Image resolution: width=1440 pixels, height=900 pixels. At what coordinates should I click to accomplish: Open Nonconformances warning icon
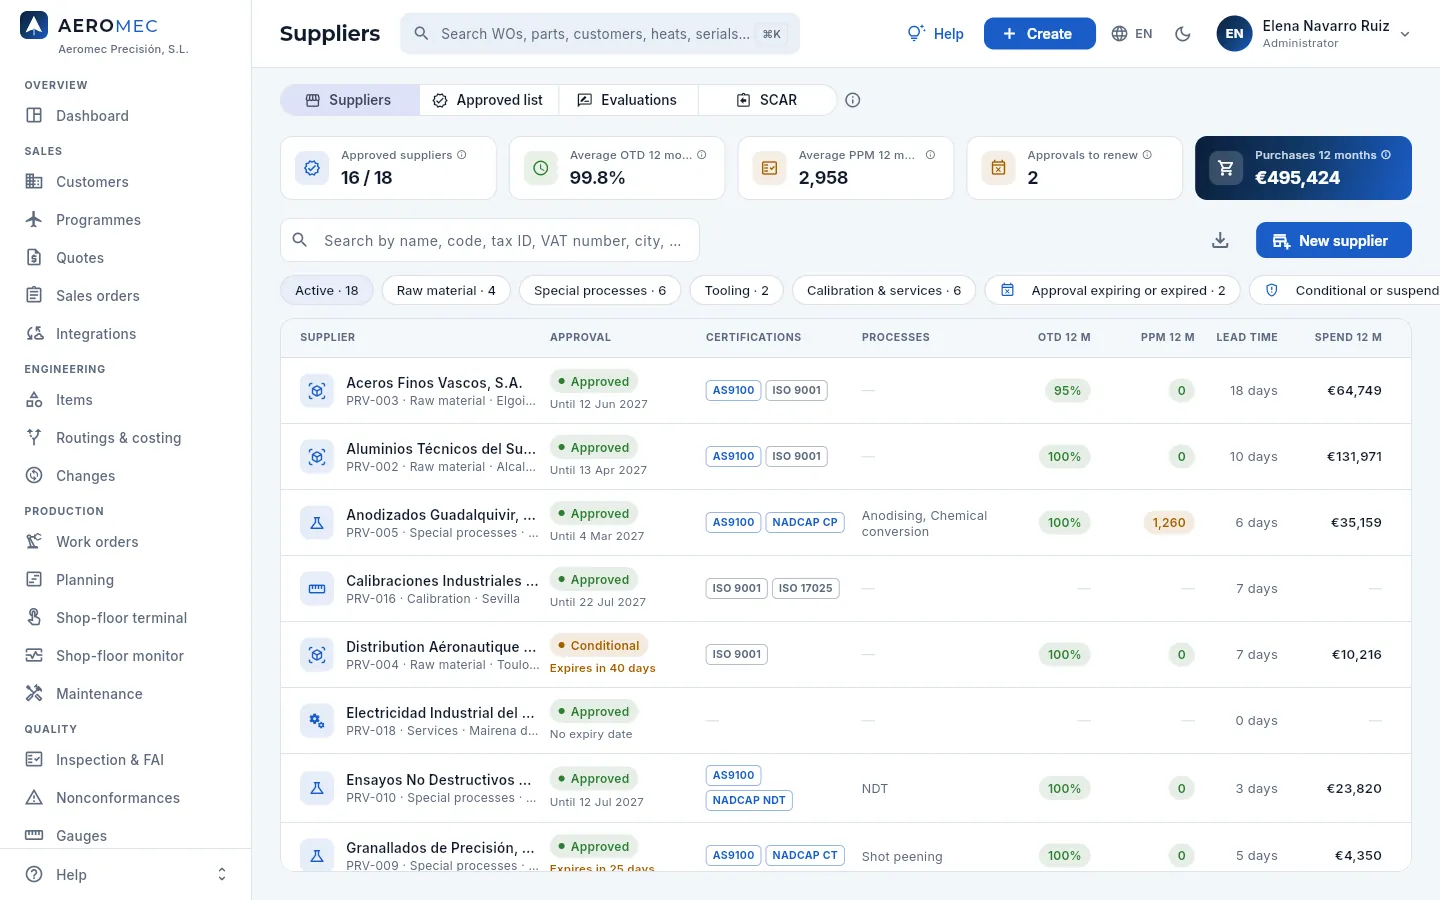(x=34, y=797)
